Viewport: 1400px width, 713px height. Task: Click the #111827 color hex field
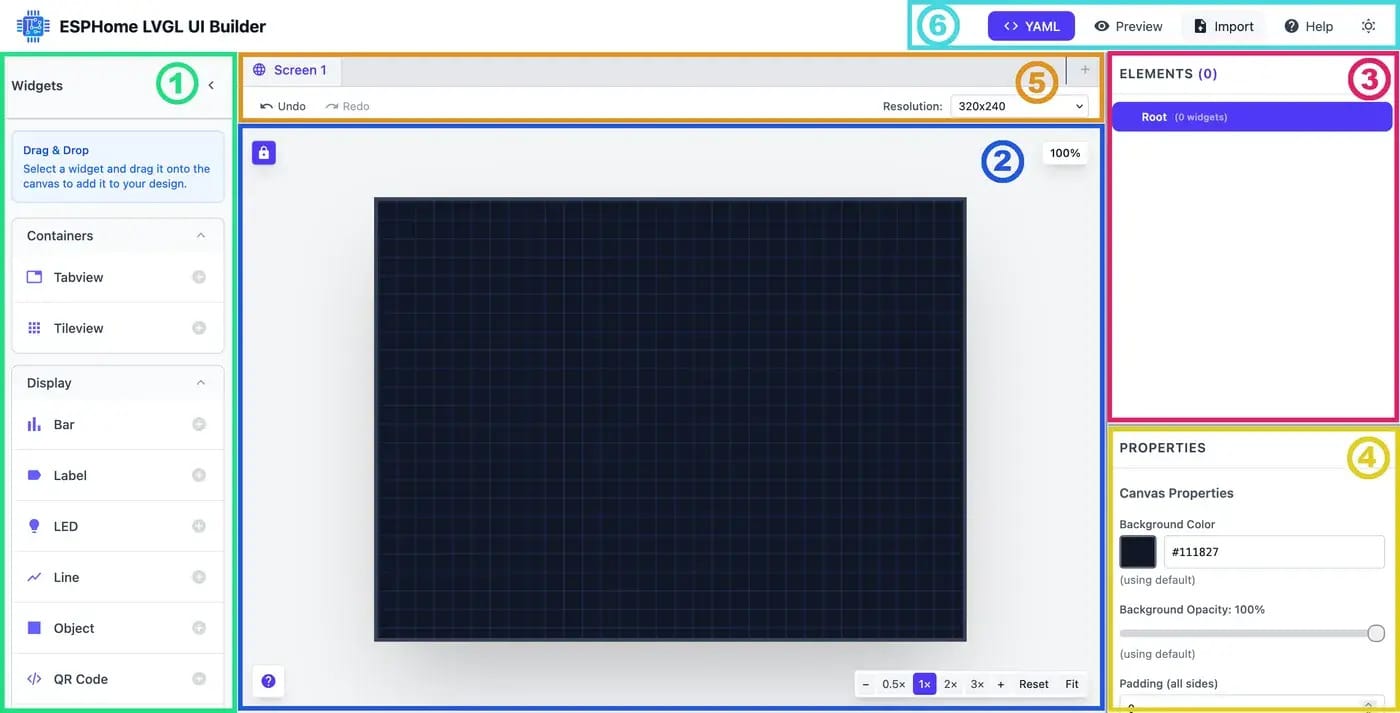[1274, 552]
